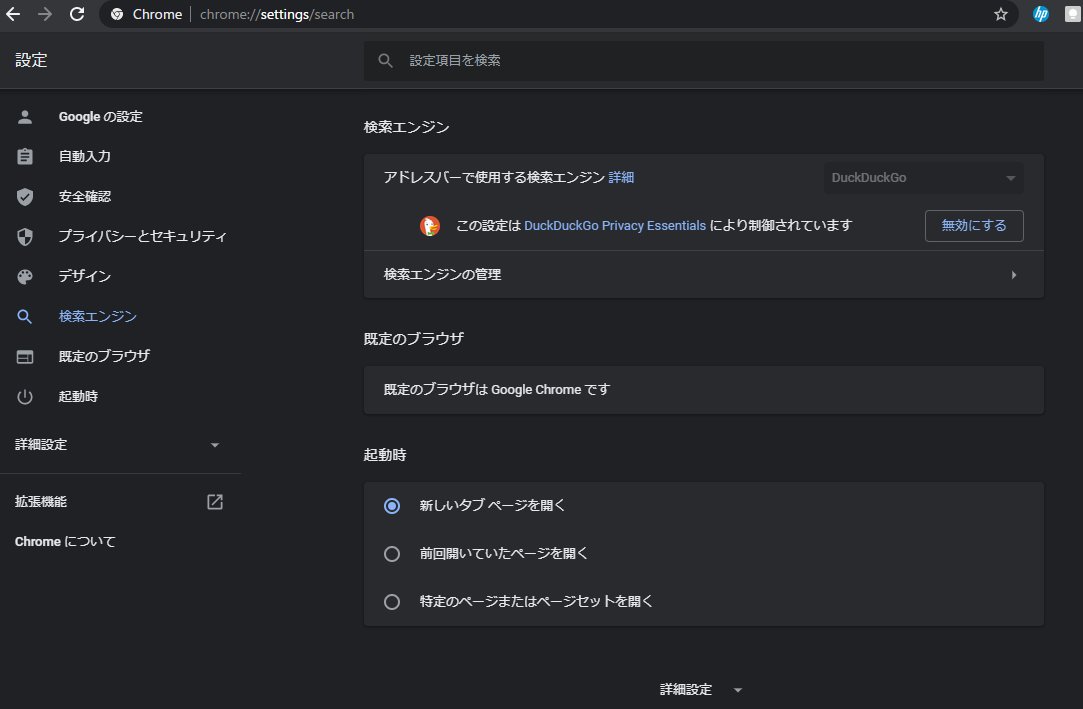The image size is (1083, 709).
Task: Select 特定のページまたはページセットを開く radio option
Action: click(x=392, y=601)
